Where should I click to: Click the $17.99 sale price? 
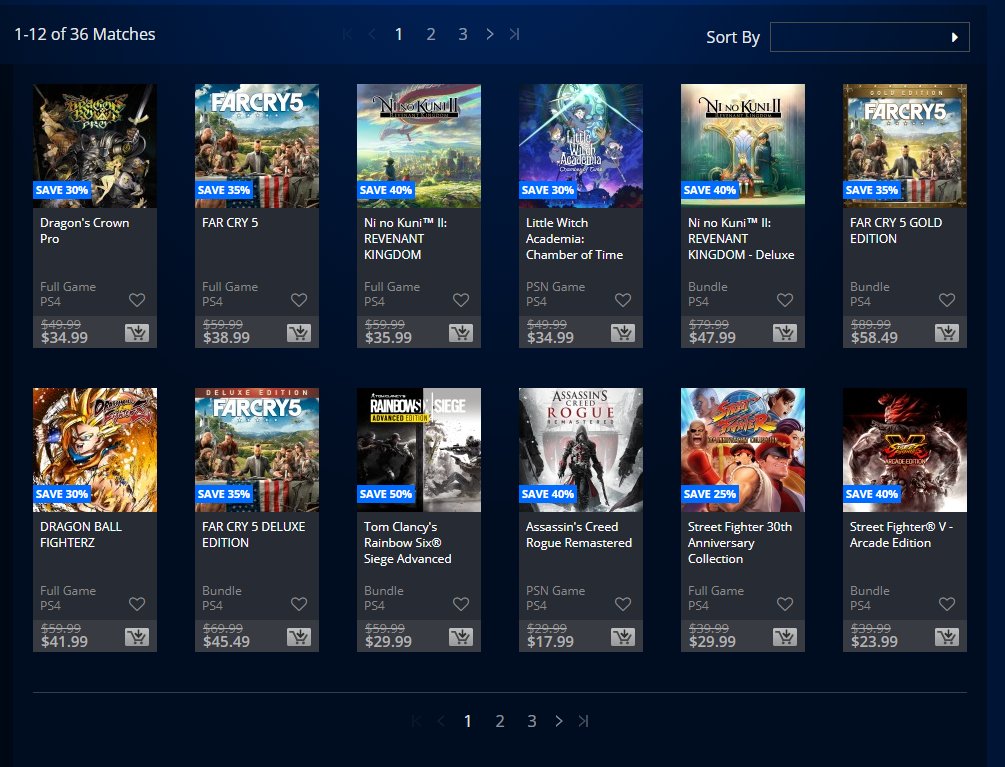550,641
